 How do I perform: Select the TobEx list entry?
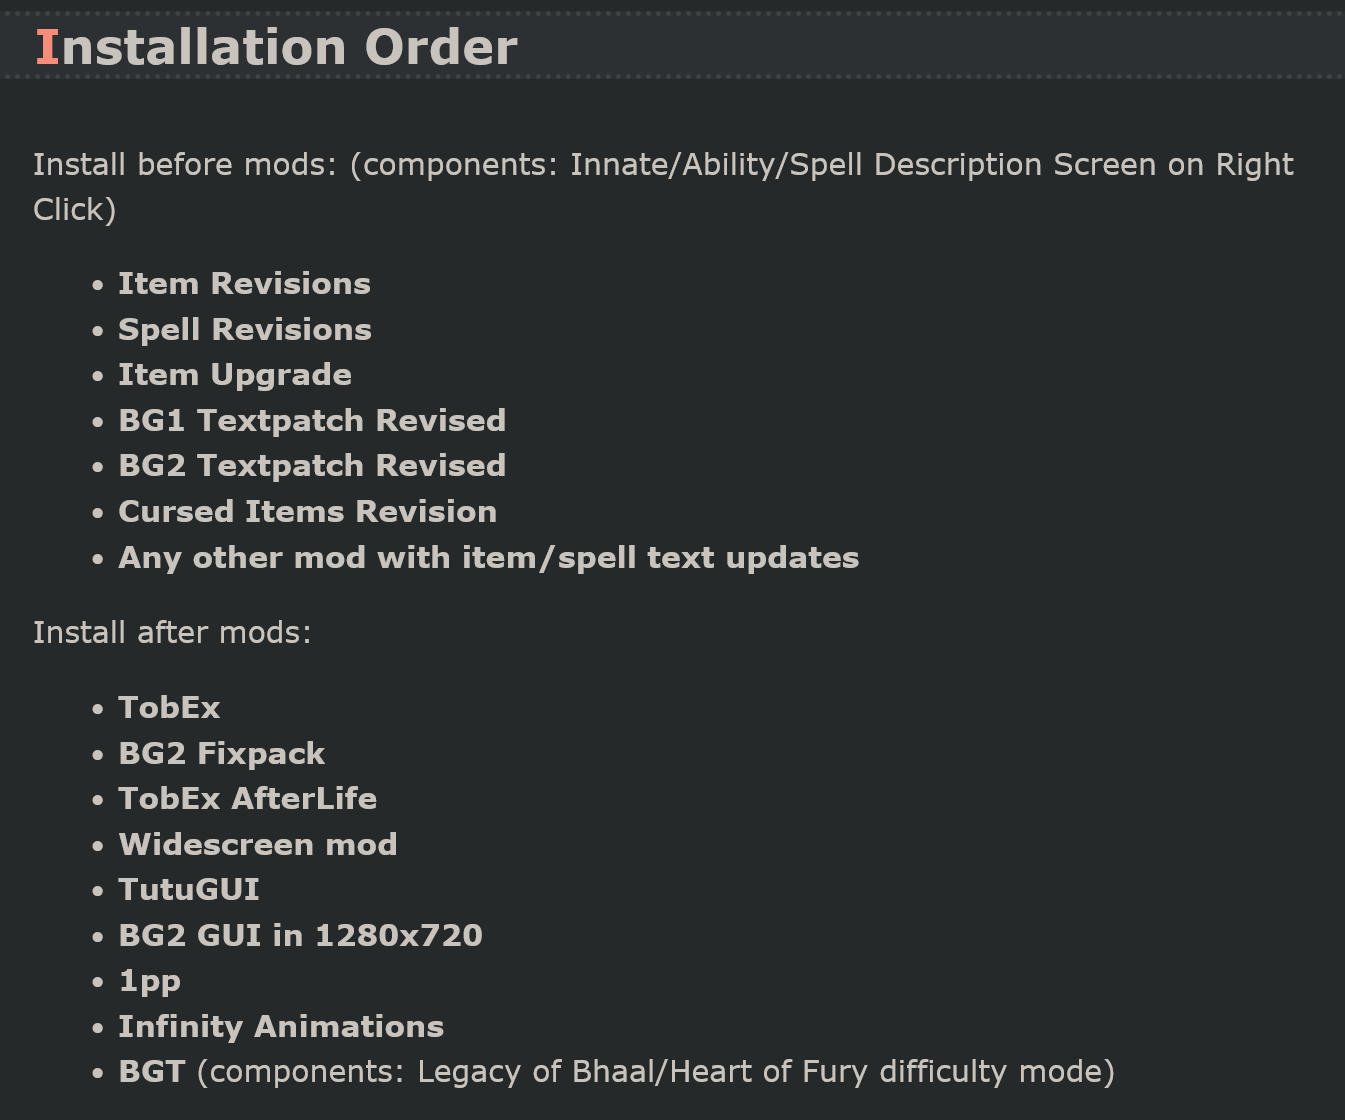169,708
